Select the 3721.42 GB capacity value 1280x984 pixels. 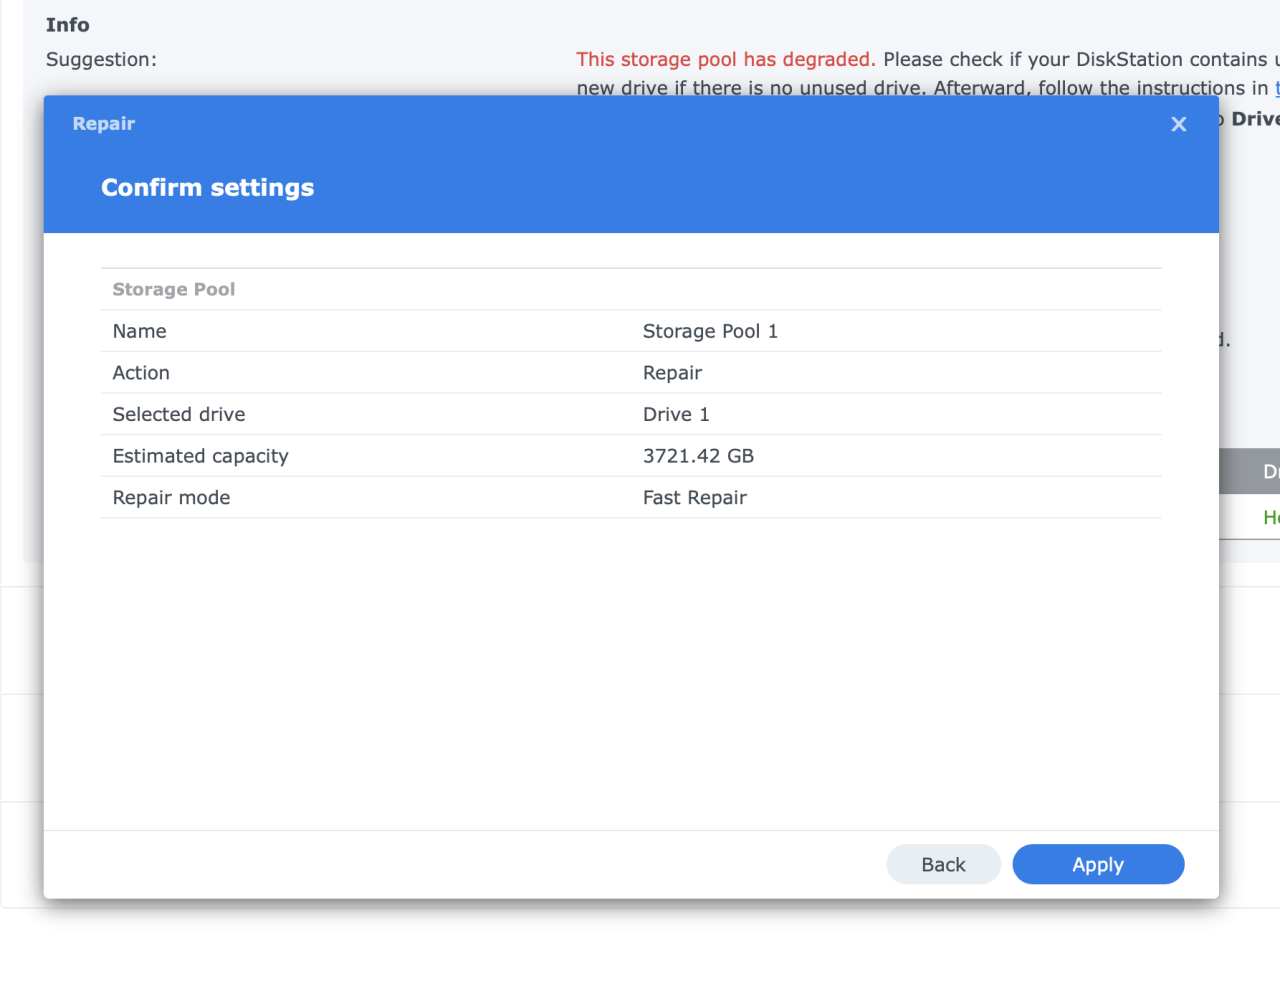point(697,456)
